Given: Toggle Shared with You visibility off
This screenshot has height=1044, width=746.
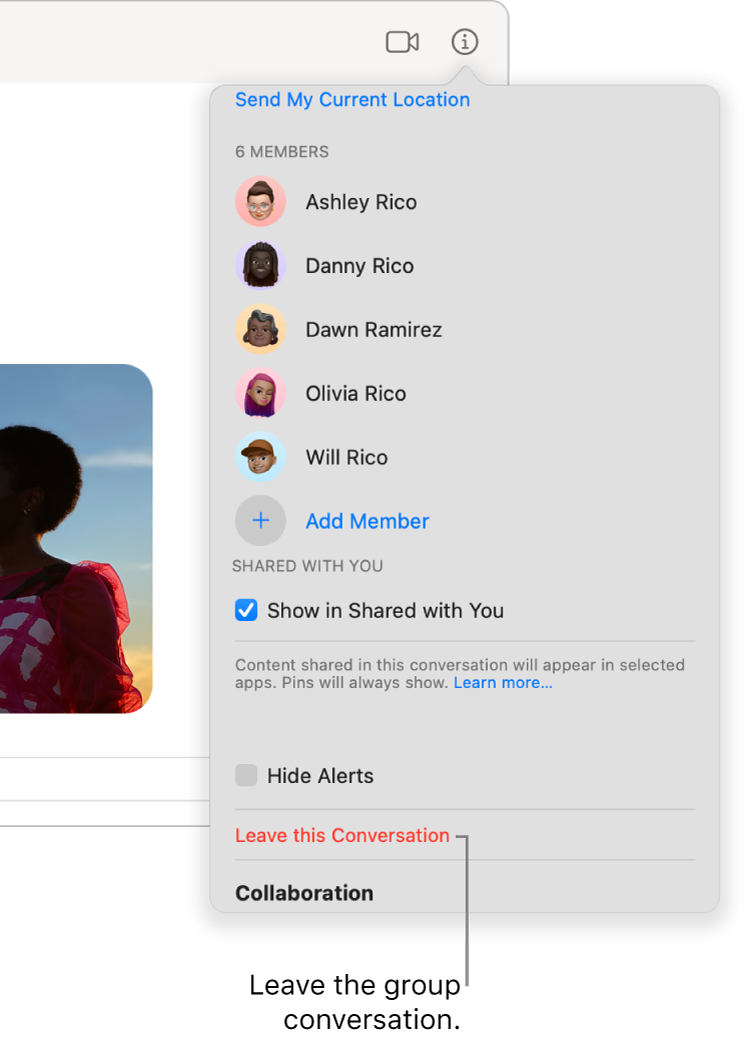Looking at the screenshot, I should point(246,610).
